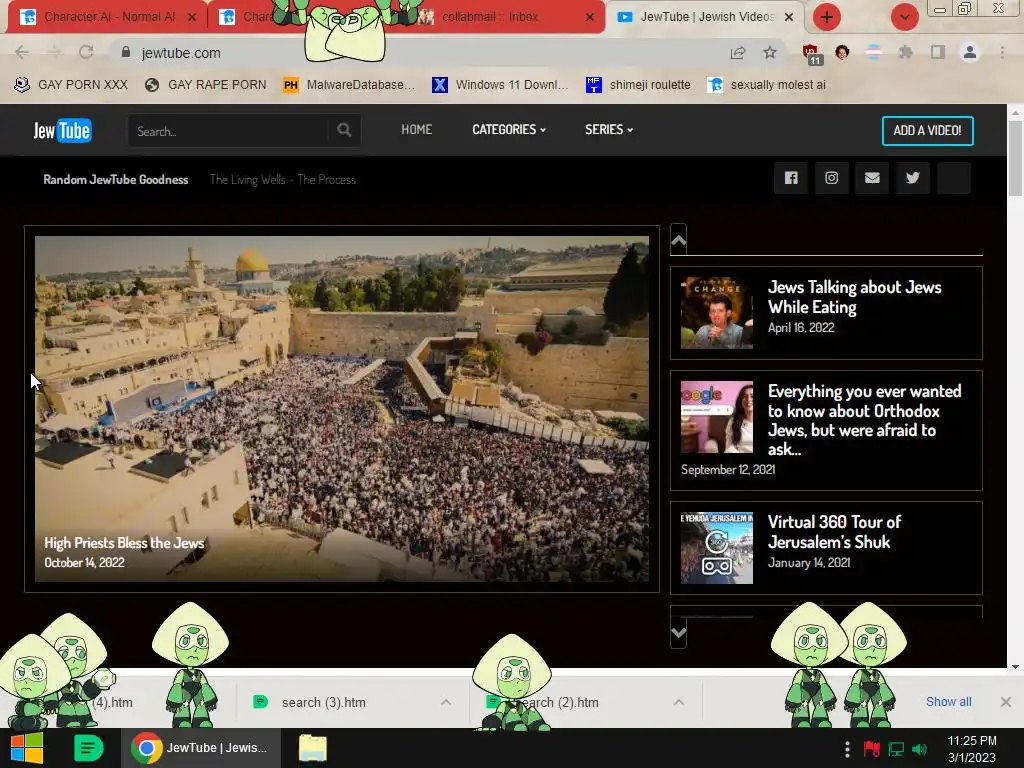1024x768 pixels.
Task: Bookmark this page with the star icon
Action: coord(770,52)
